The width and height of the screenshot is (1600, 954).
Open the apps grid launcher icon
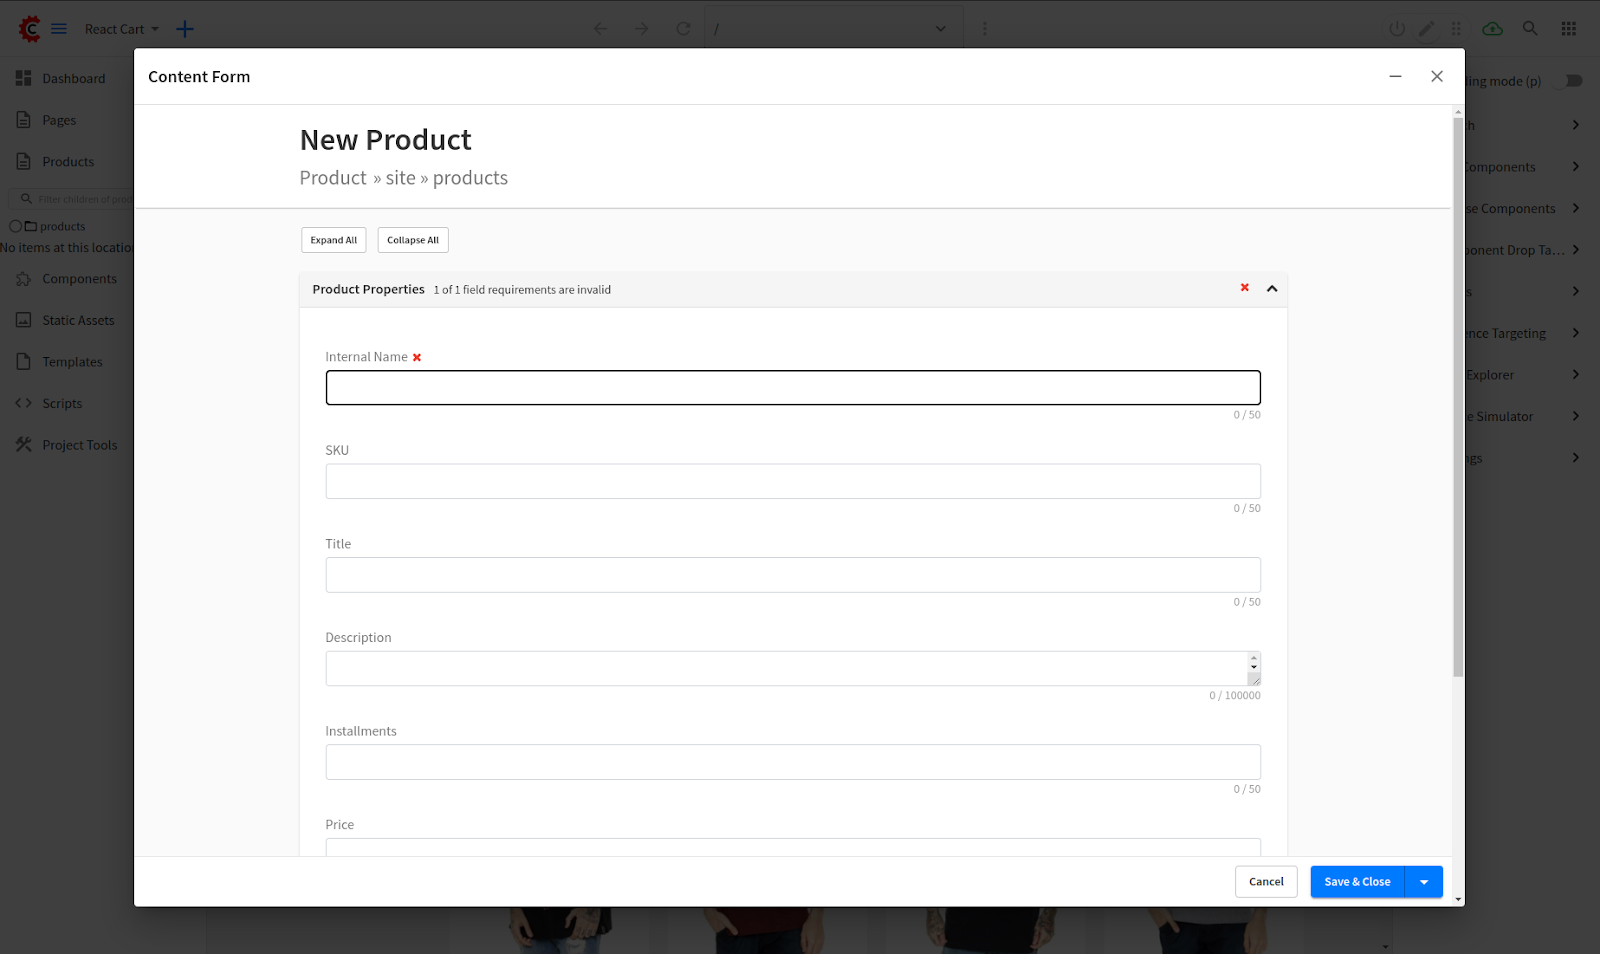click(x=1569, y=29)
